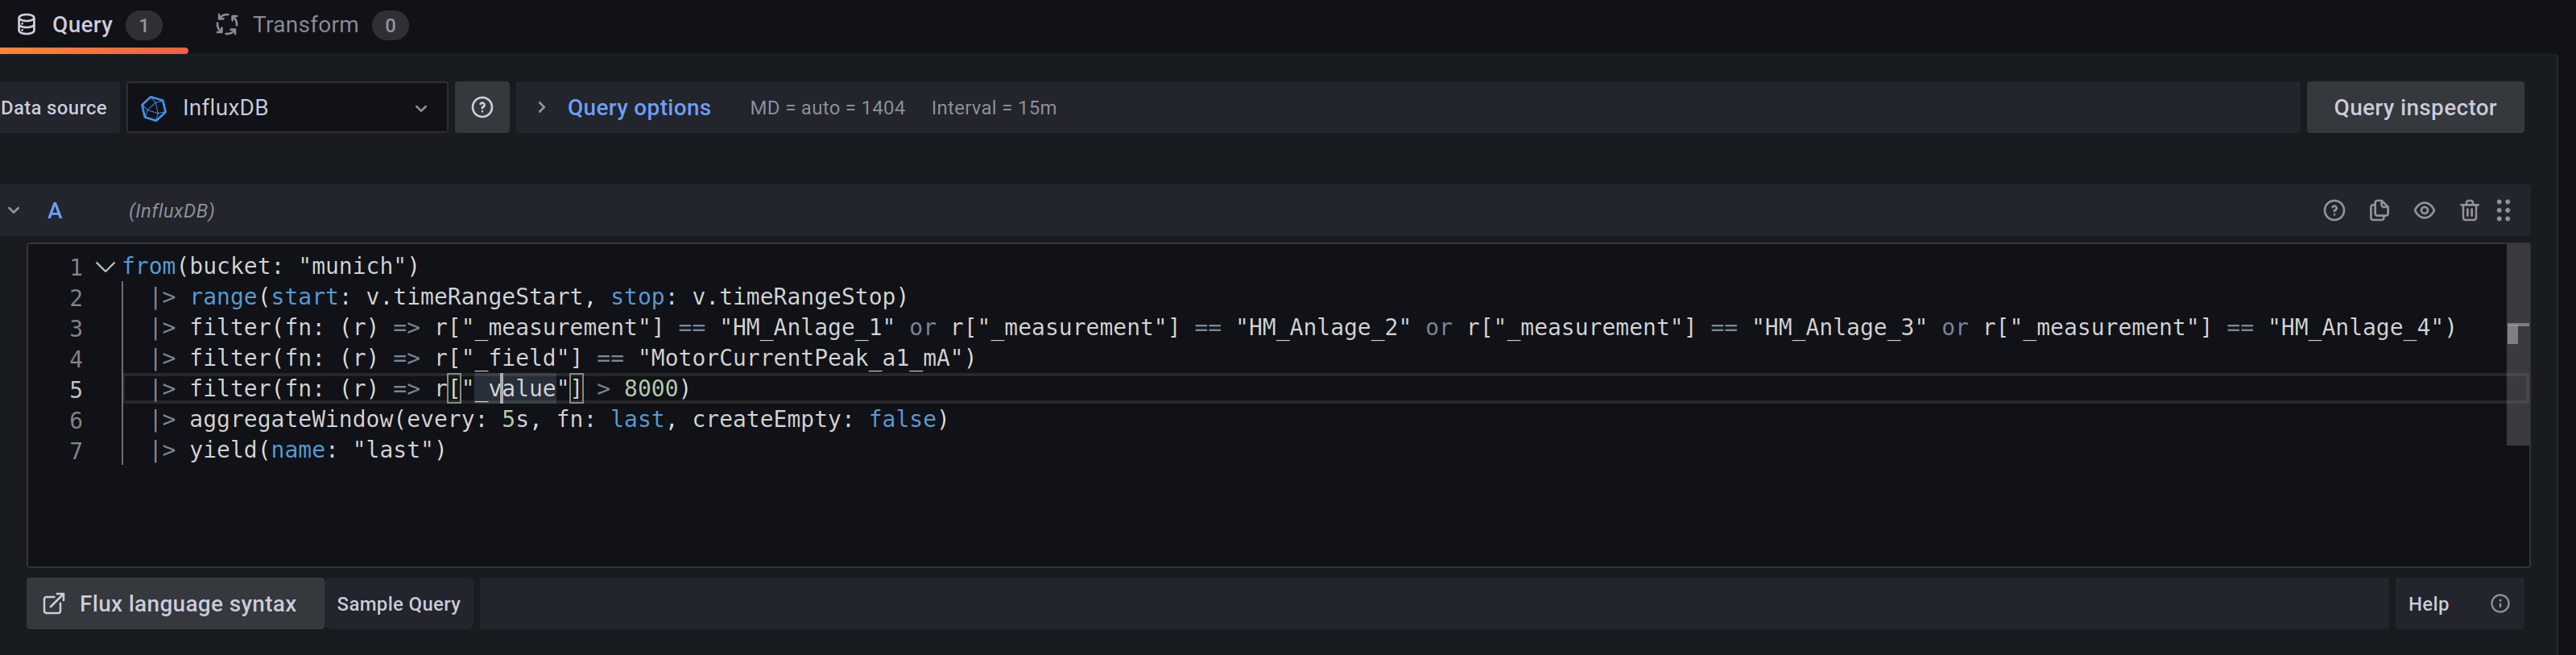Click v.timeRangeStop on line 2
The width and height of the screenshot is (2576, 655).
(x=793, y=297)
